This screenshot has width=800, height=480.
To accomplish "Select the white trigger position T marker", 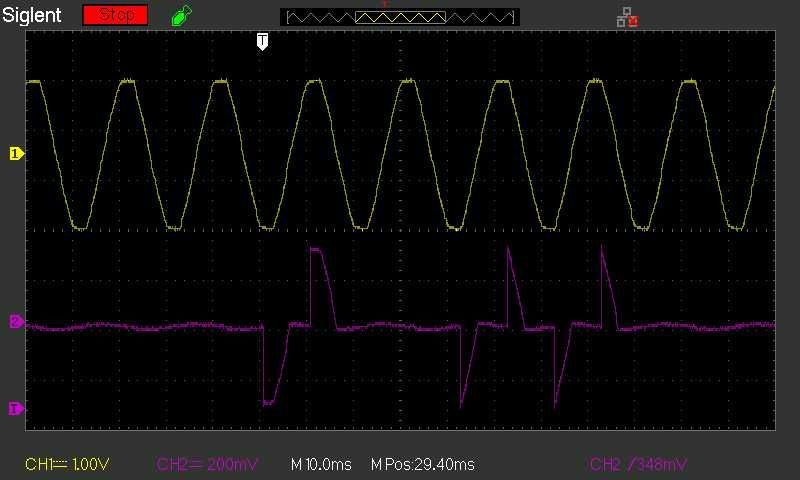I will pyautogui.click(x=262, y=42).
